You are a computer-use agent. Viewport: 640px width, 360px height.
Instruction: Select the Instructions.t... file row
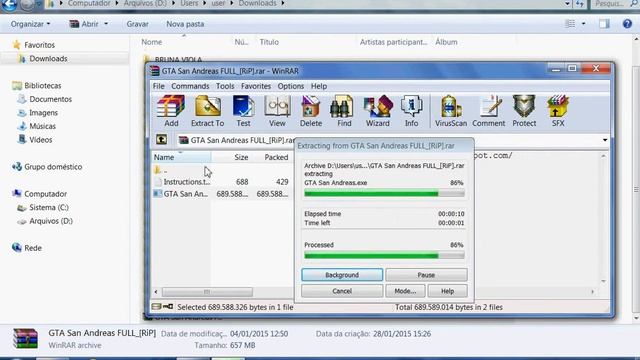[222, 182]
